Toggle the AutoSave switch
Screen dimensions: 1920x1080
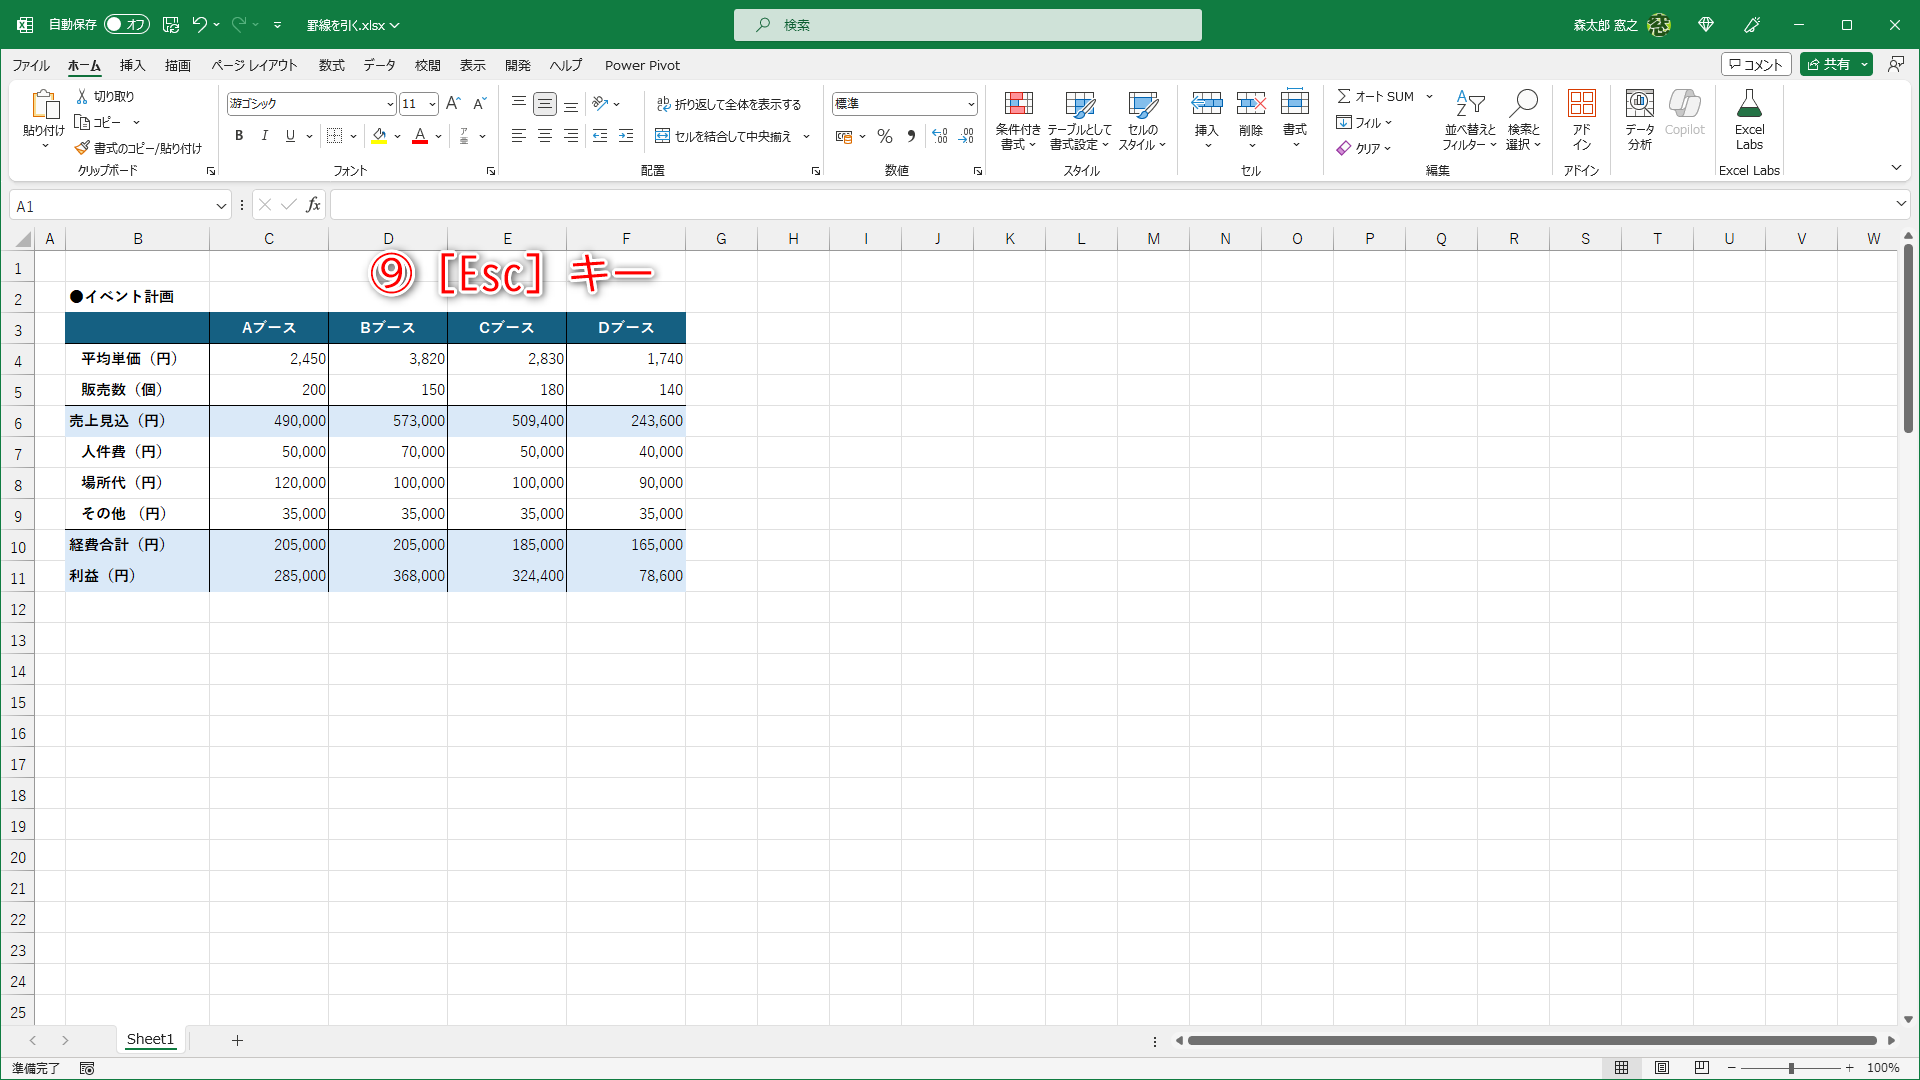point(127,24)
